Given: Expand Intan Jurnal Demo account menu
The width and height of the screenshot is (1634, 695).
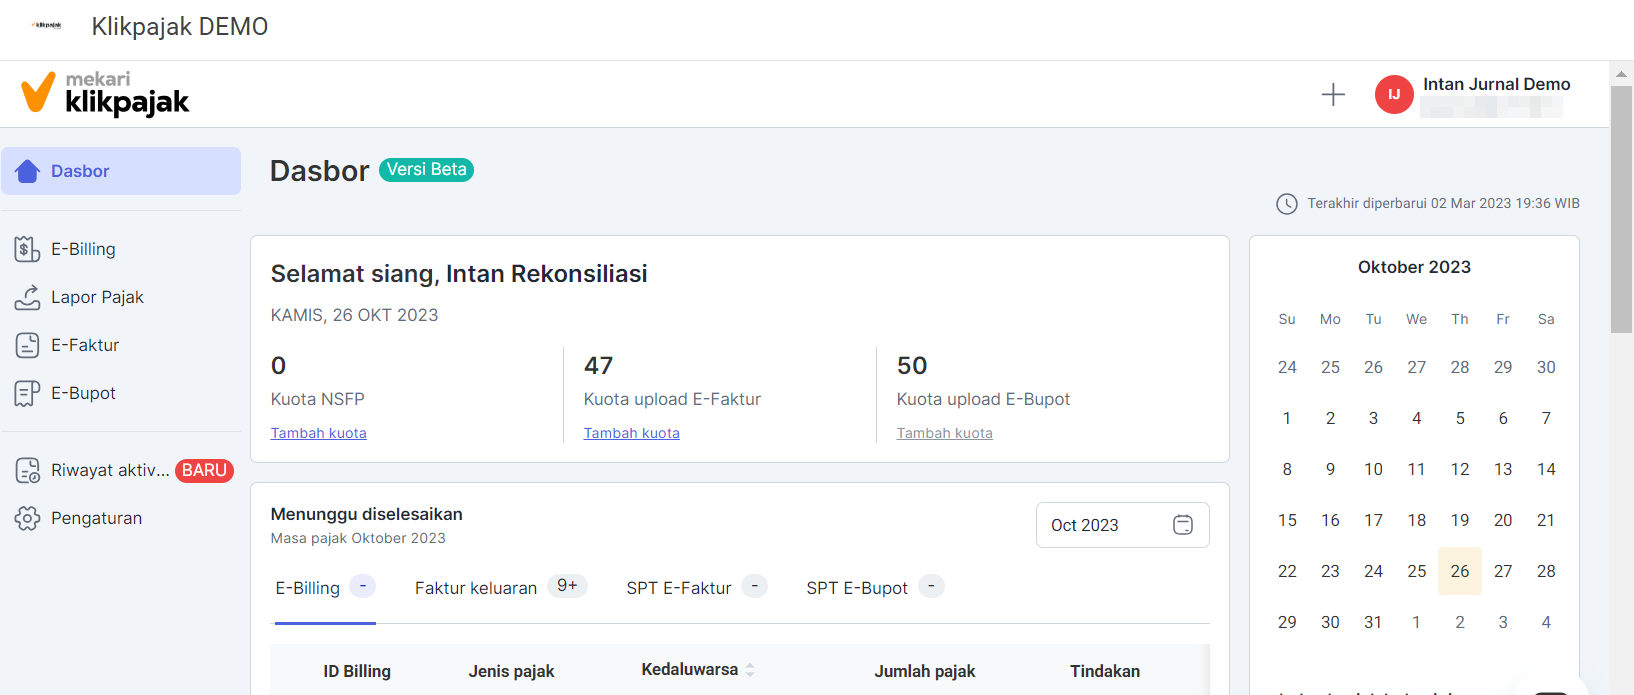Looking at the screenshot, I should (1496, 85).
